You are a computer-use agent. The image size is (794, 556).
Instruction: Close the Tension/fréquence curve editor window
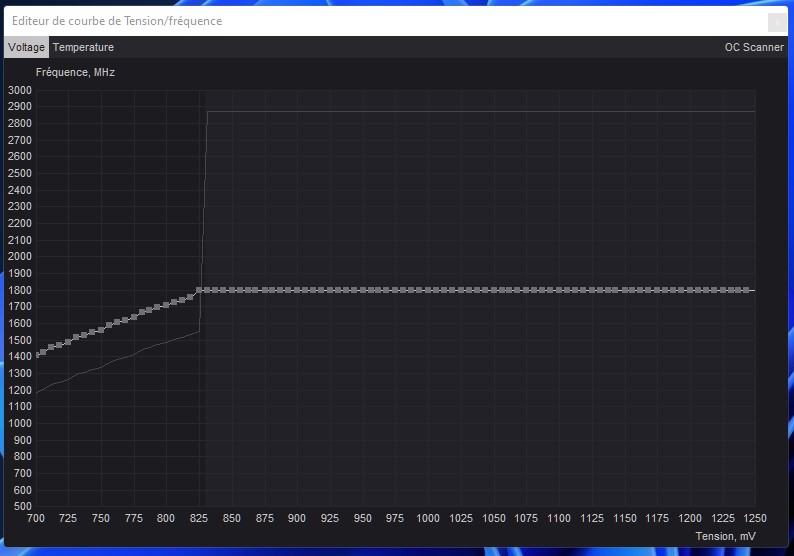point(777,22)
